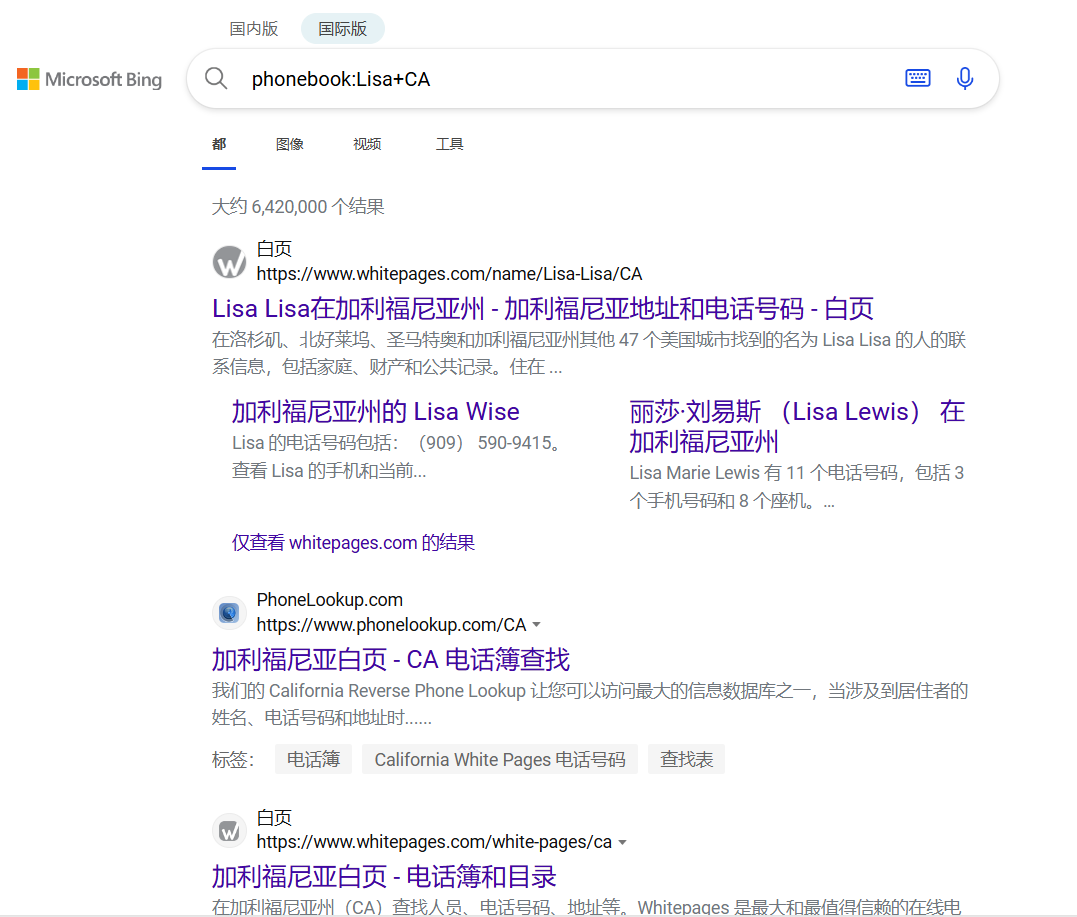Open the 视频 tab
The height and width of the screenshot is (917, 1077).
coord(367,144)
